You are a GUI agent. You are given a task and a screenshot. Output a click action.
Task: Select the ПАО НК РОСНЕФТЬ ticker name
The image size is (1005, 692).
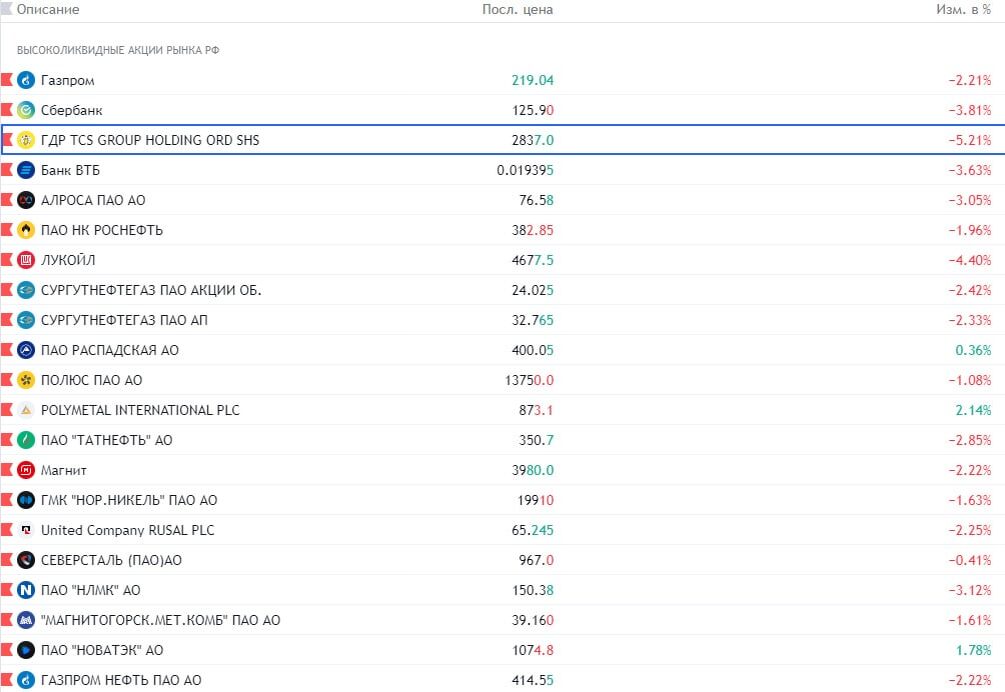[102, 230]
